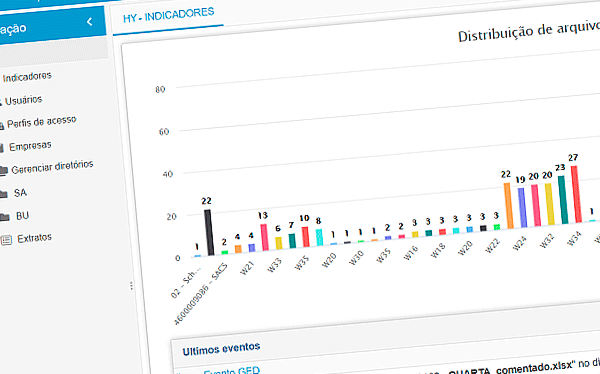
Task: Click the 4600009086 - SaCS axis label
Action: pyautogui.click(x=201, y=294)
